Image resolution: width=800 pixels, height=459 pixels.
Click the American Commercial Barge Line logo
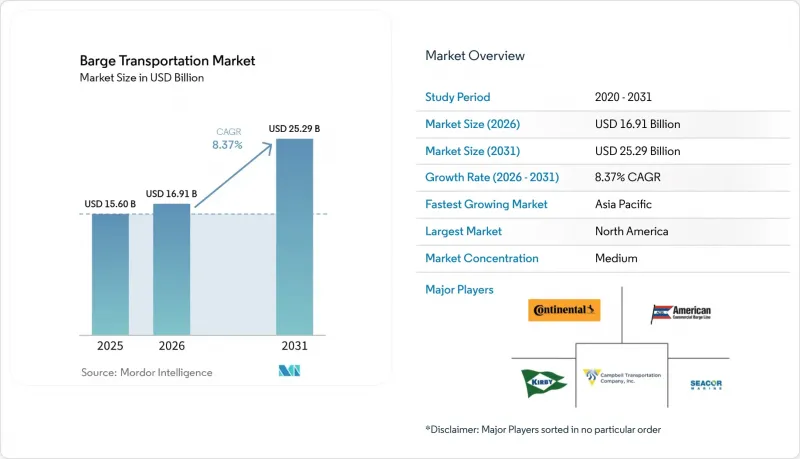pyautogui.click(x=681, y=314)
